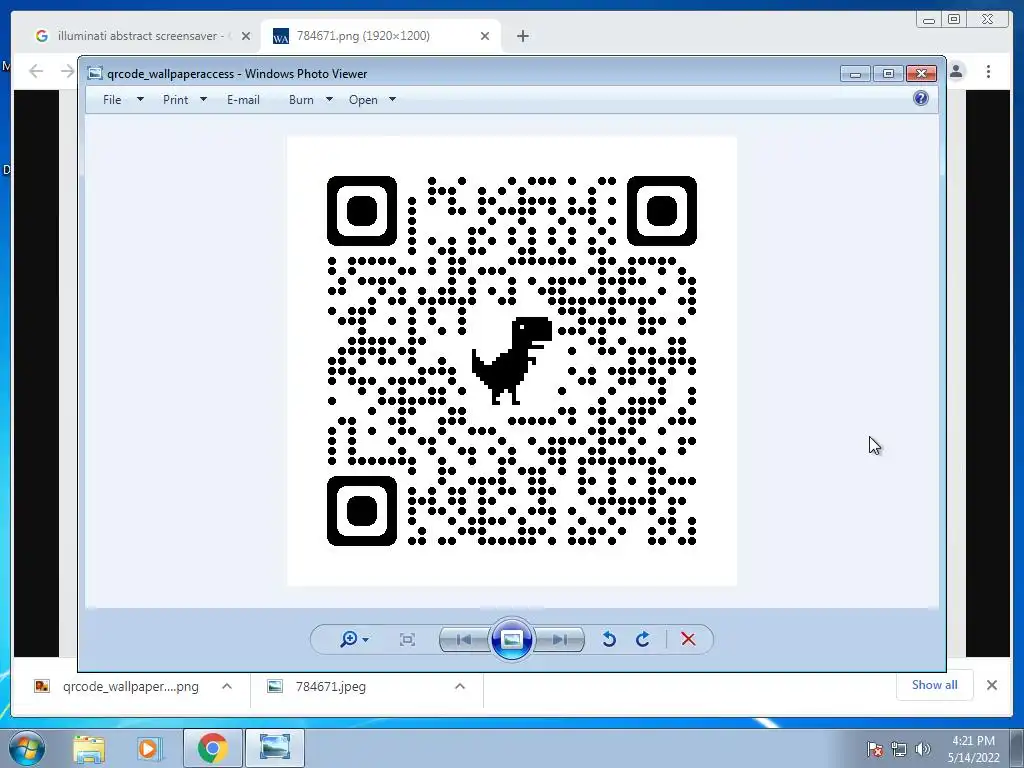Rotate the image clockwise
This screenshot has height=768, width=1024.
click(x=643, y=639)
